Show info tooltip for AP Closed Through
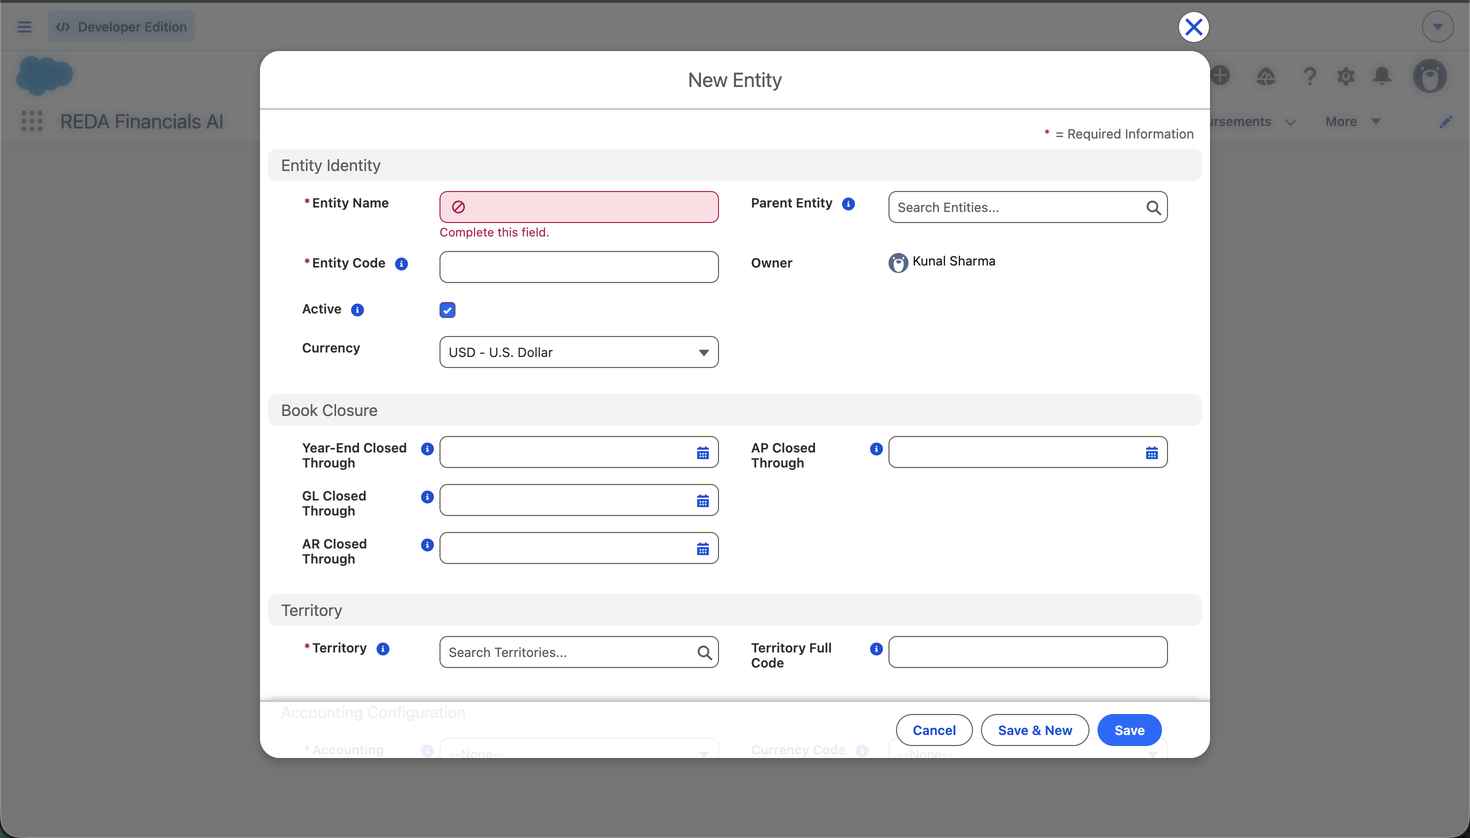This screenshot has height=838, width=1470. (876, 449)
